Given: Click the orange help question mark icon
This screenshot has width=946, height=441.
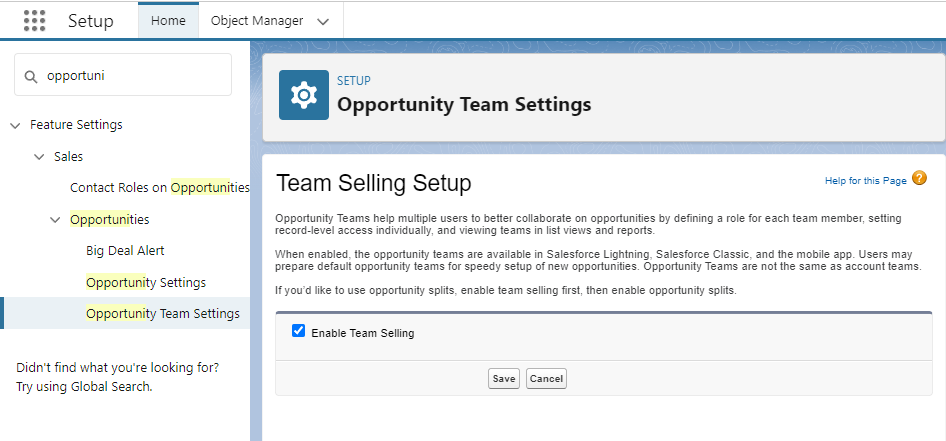Looking at the screenshot, I should 919,179.
